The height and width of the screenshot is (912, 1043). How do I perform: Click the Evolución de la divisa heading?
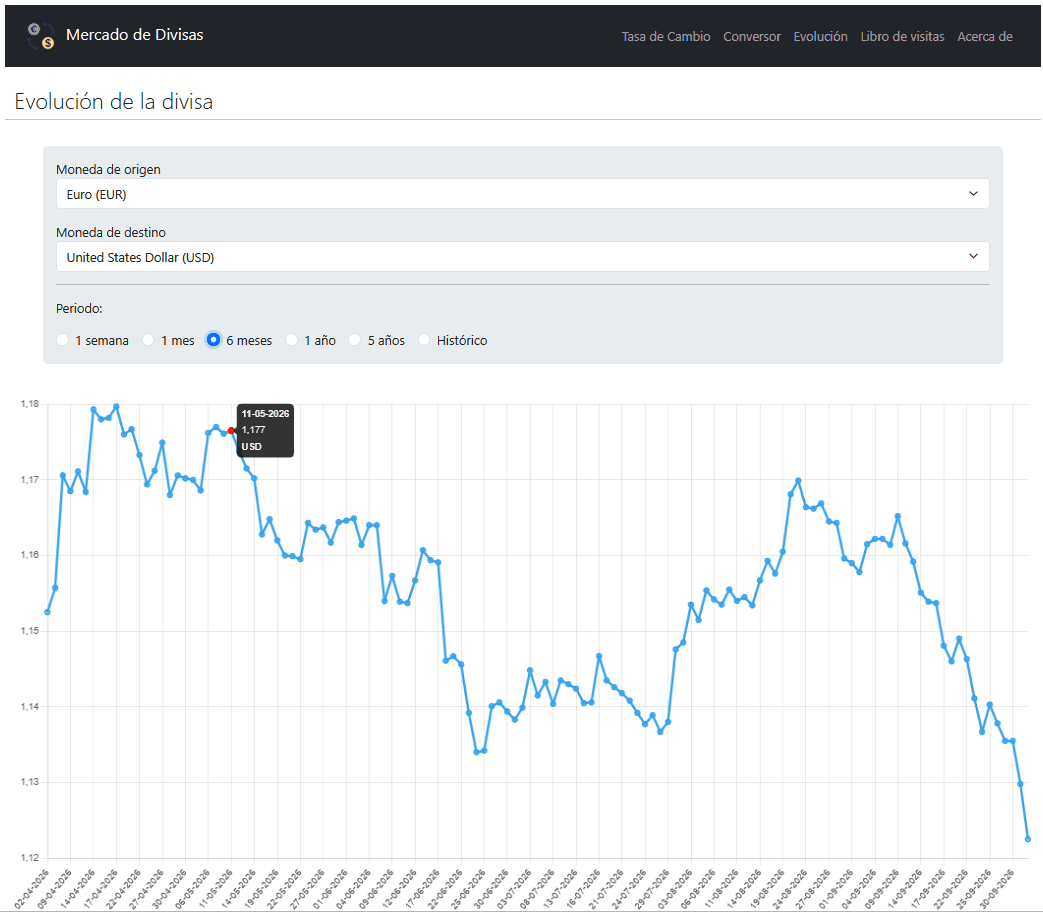[114, 102]
